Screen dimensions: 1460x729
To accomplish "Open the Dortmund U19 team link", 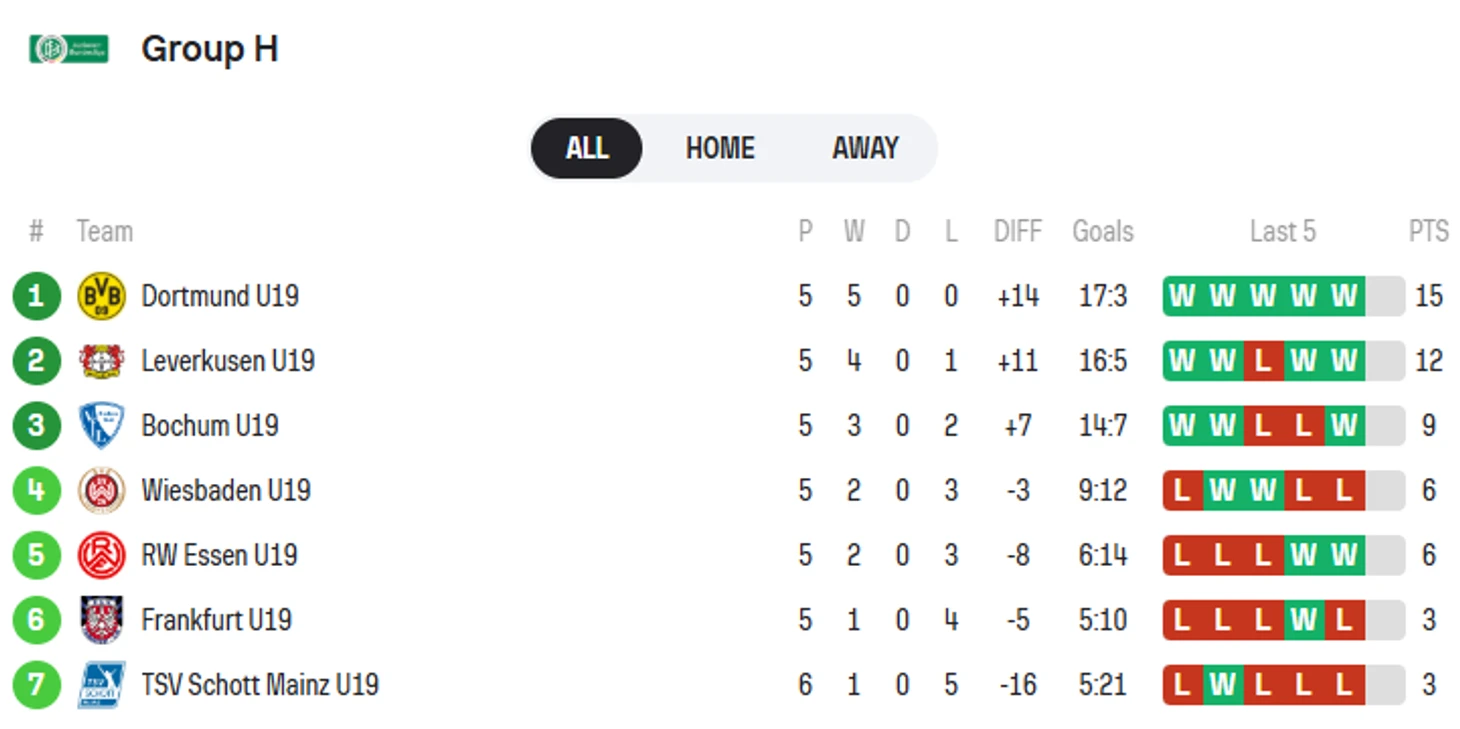I will click(x=220, y=296).
